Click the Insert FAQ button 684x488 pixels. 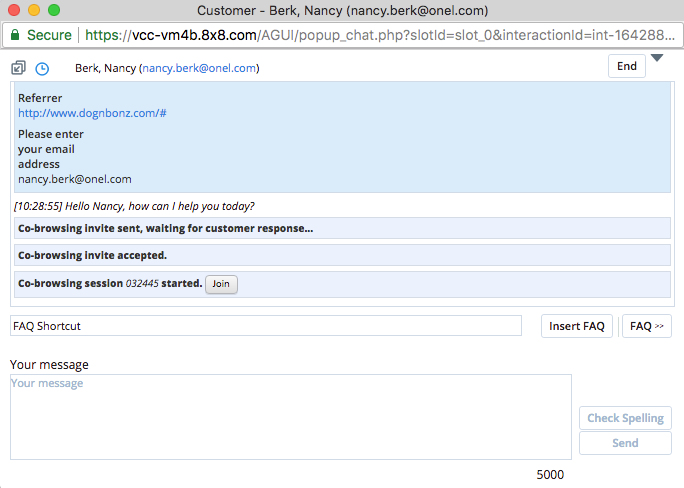pos(577,326)
